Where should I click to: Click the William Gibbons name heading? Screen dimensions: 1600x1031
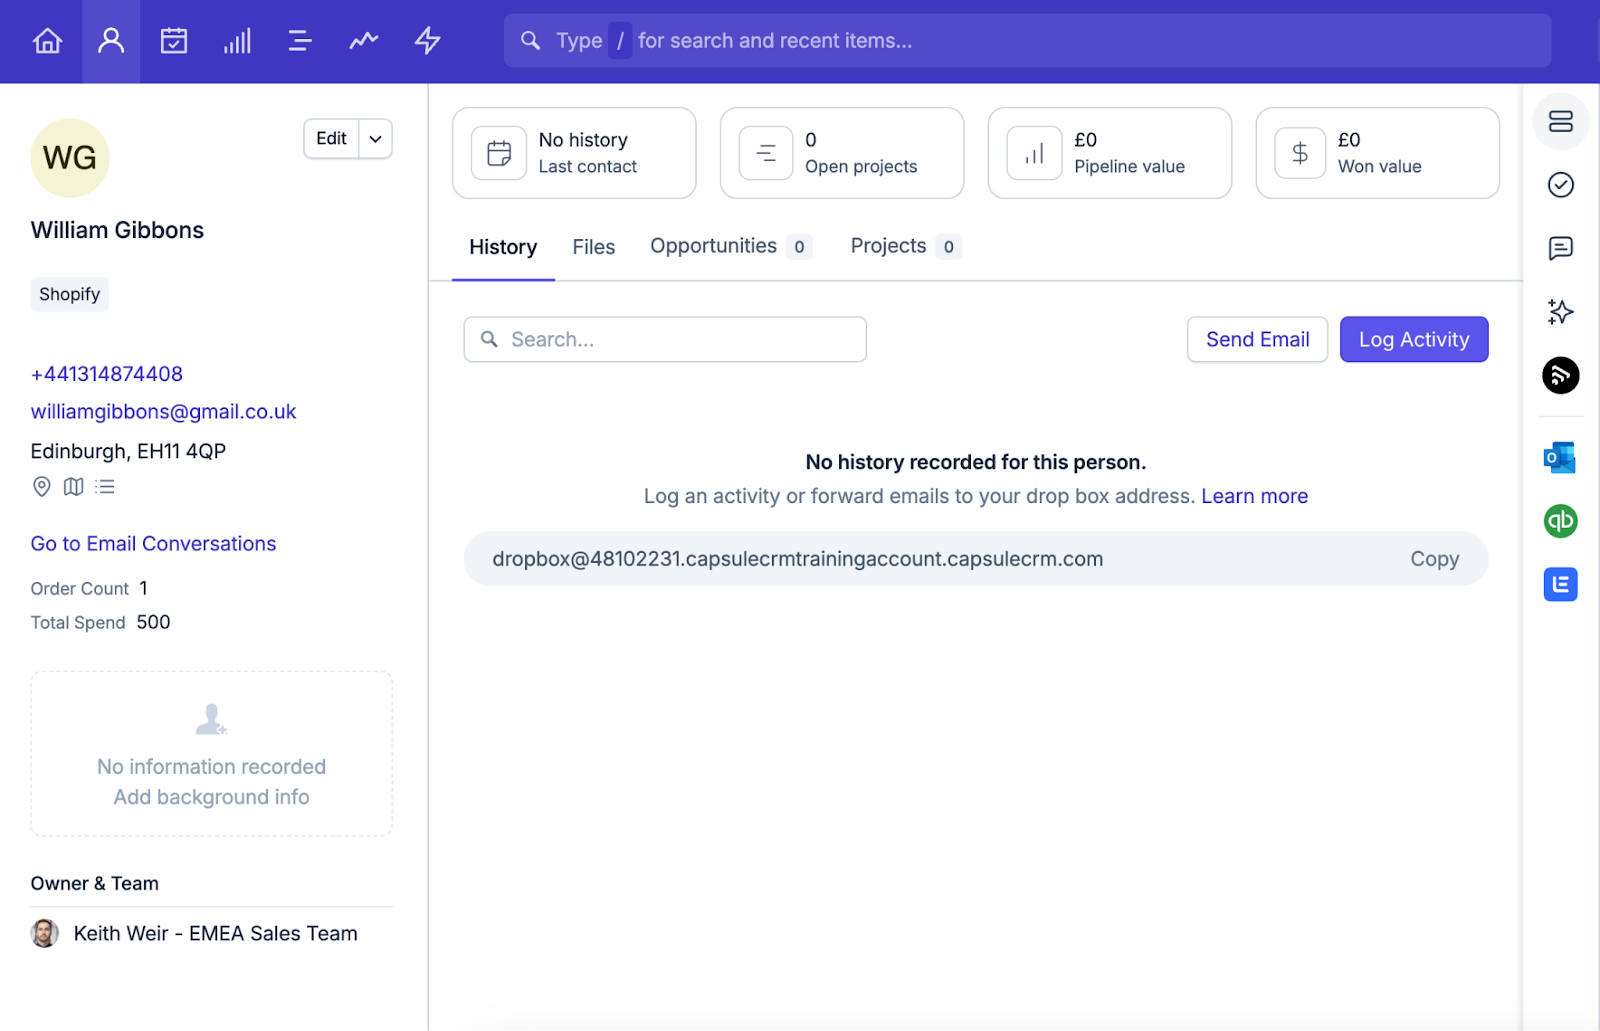point(117,230)
